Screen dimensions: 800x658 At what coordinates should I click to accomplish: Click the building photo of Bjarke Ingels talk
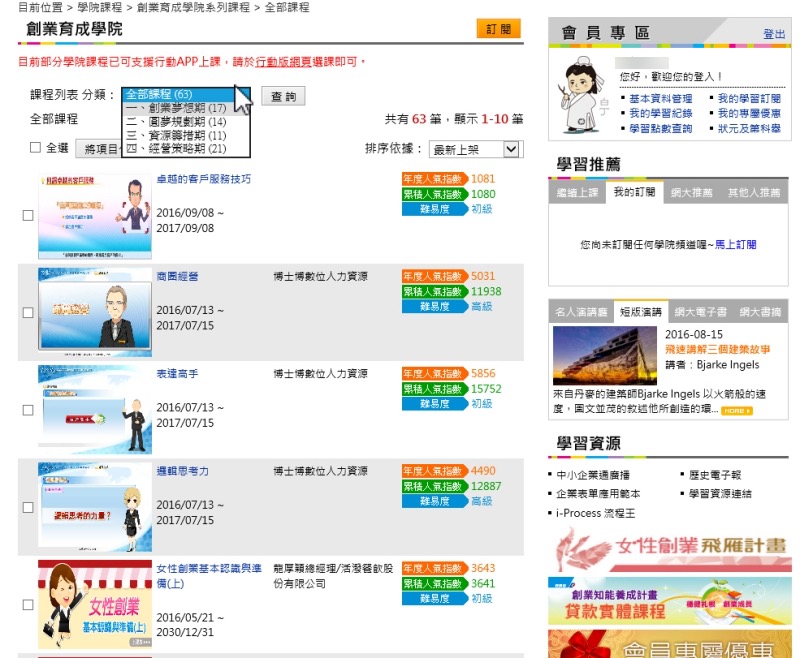pos(605,356)
